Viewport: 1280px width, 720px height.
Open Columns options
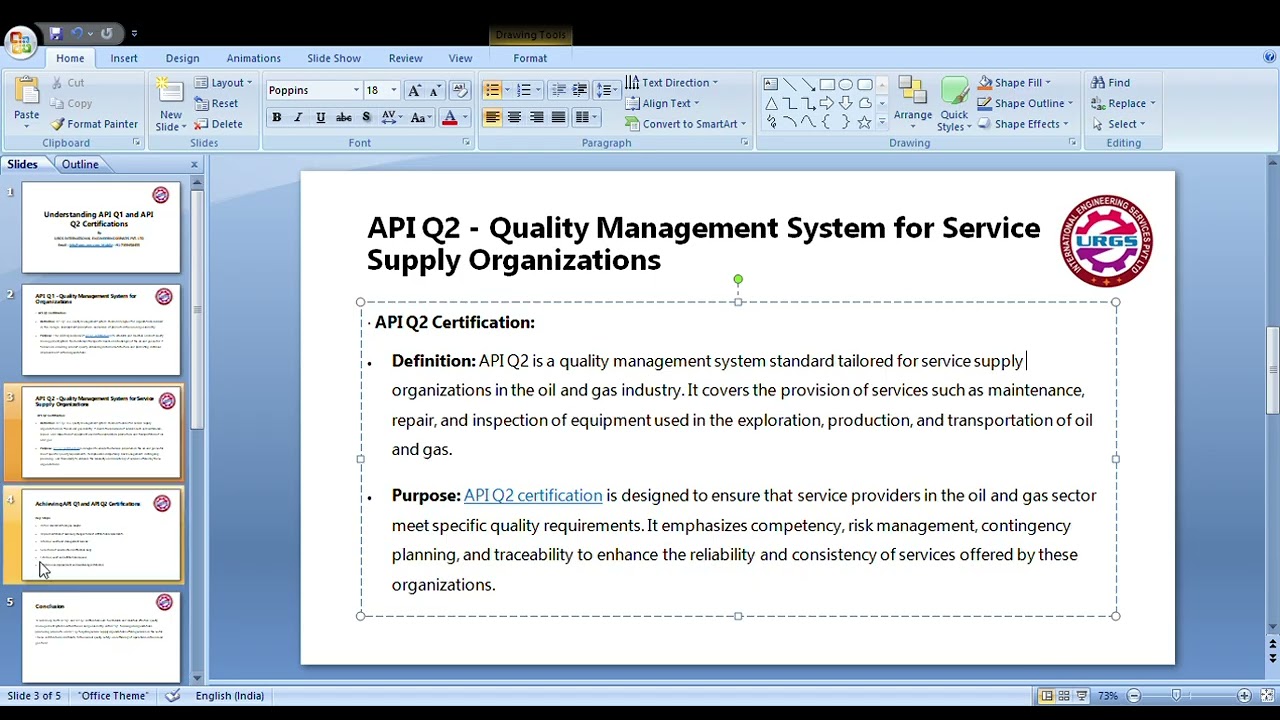[x=585, y=118]
